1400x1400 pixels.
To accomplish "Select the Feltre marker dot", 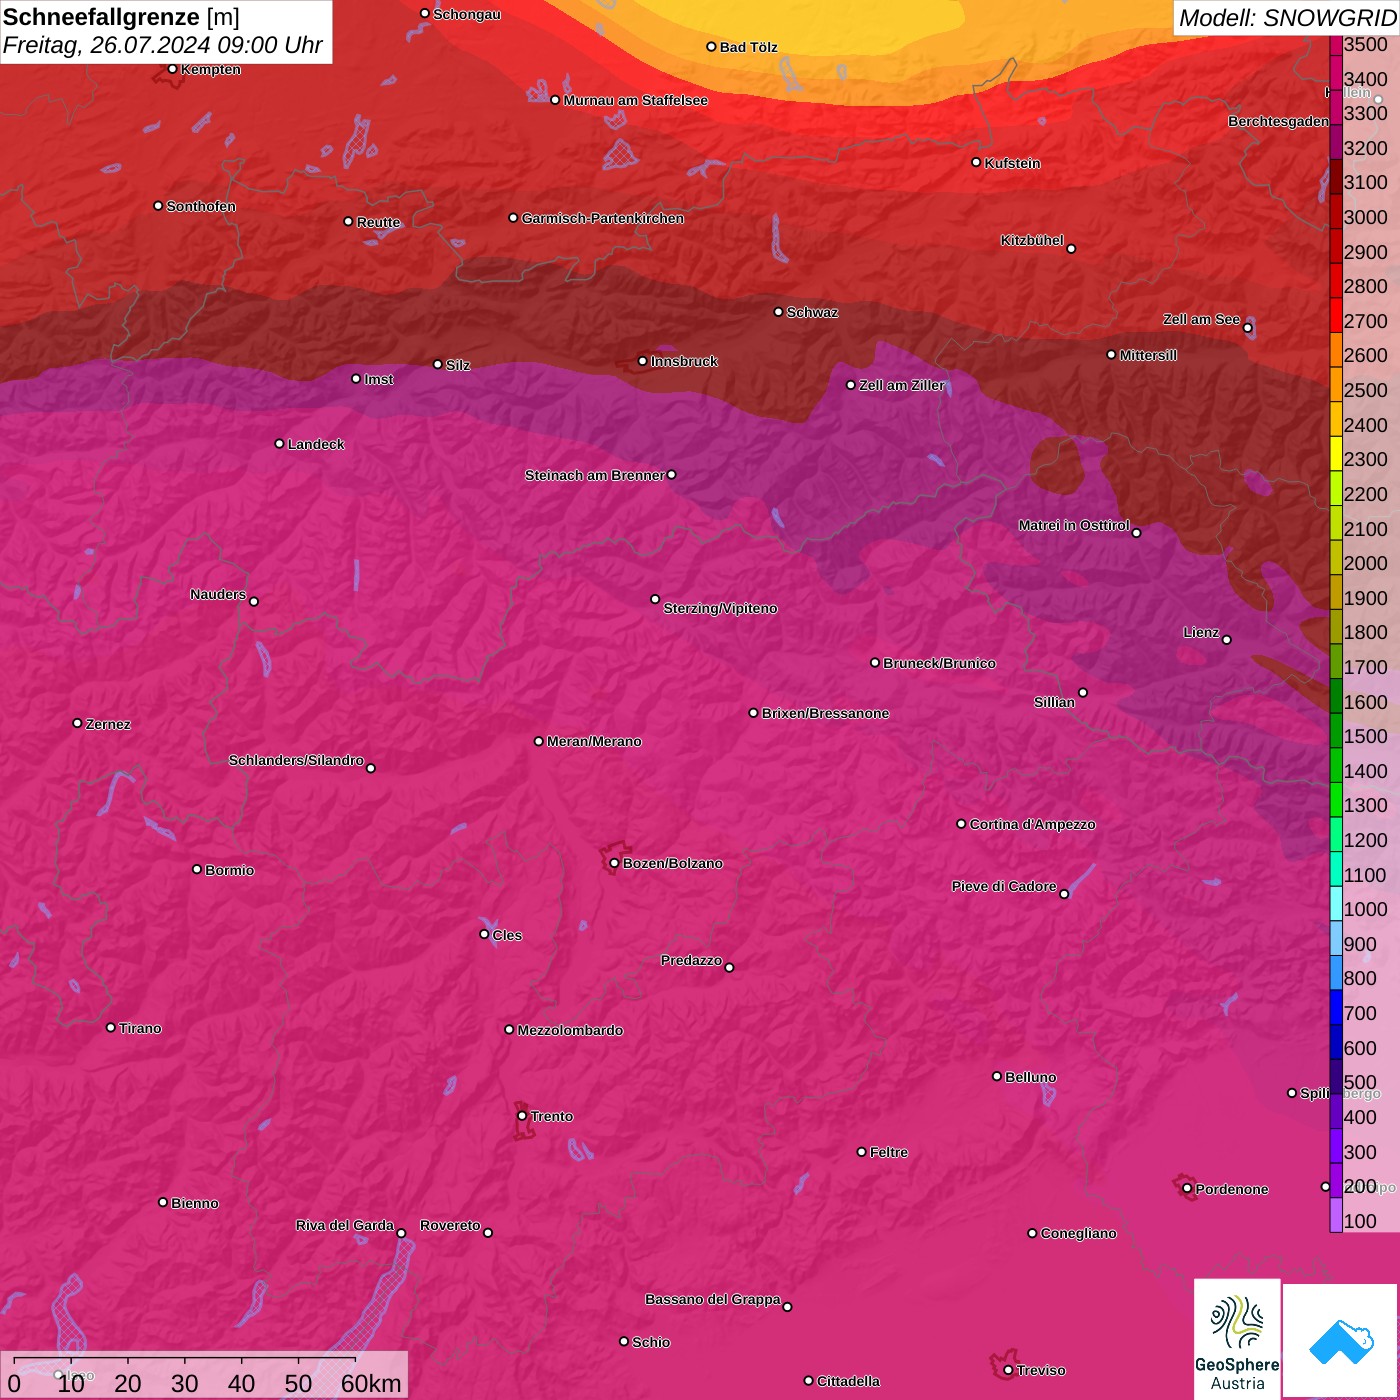I will point(861,1152).
